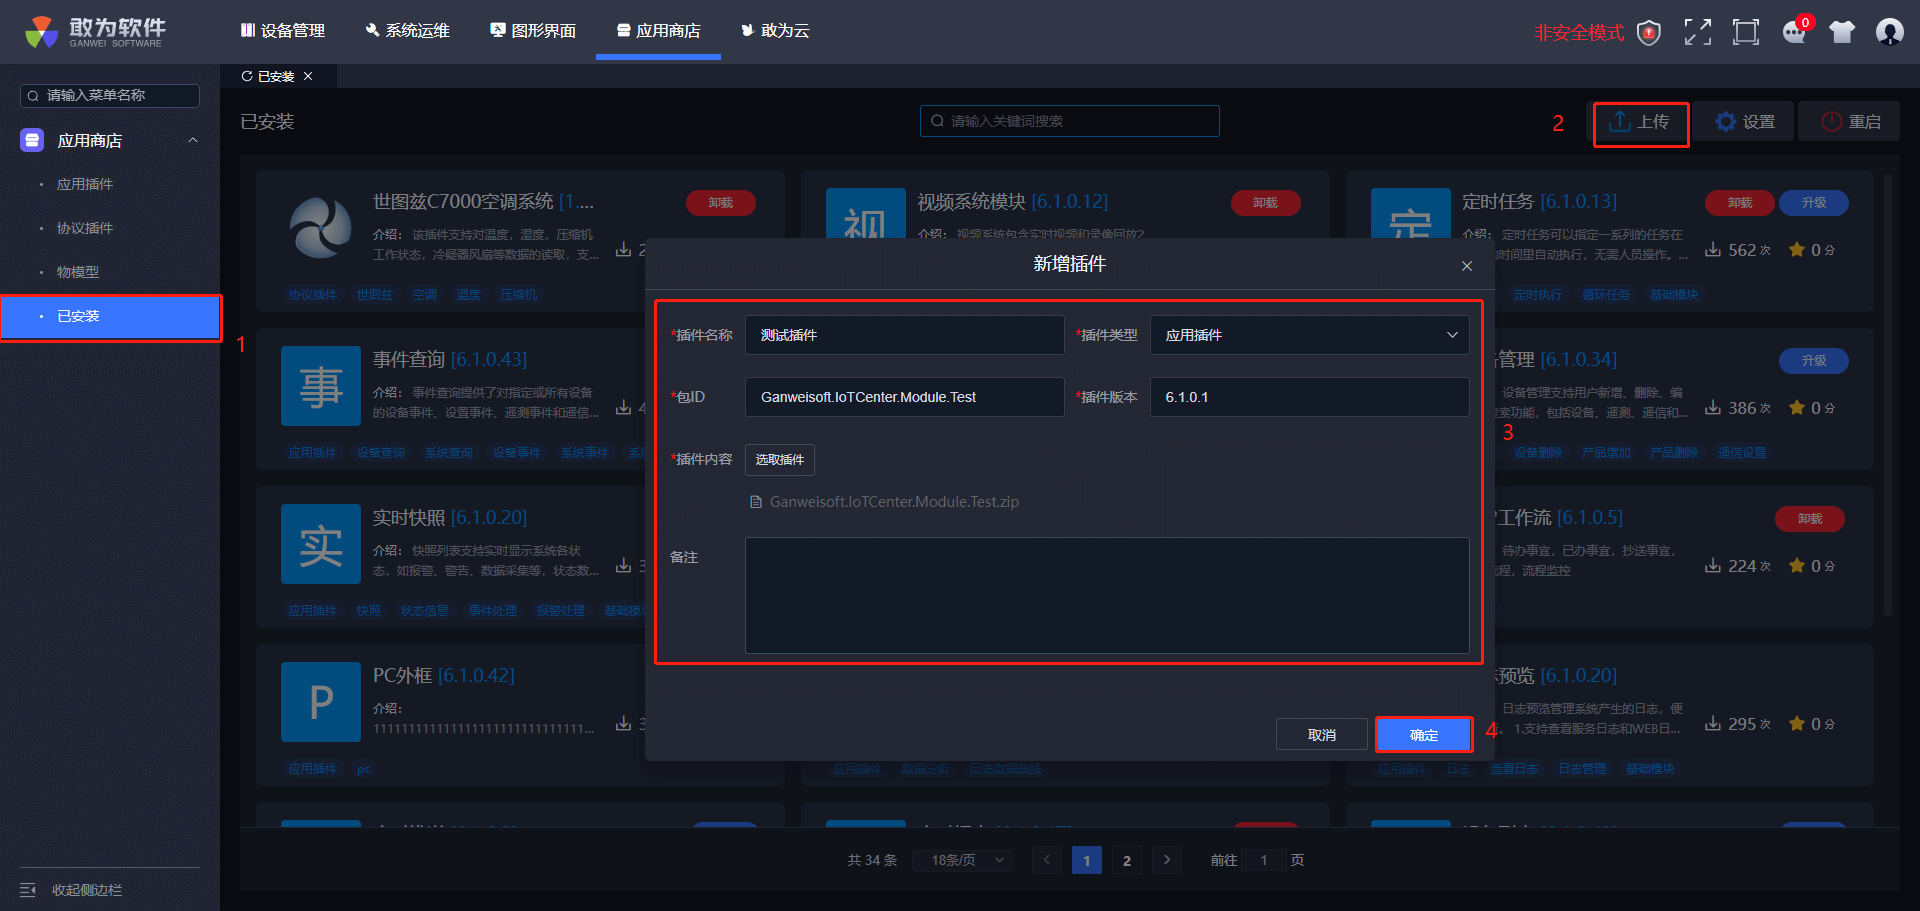This screenshot has height=911, width=1920.
Task: Click the star icon beside 386 次
Action: pos(1797,407)
